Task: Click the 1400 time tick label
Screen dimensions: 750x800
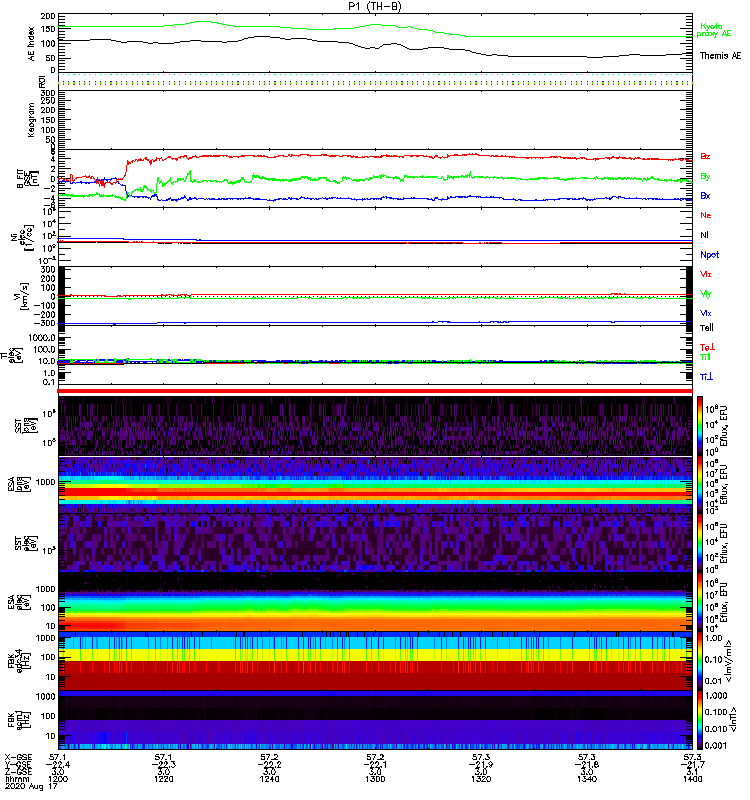Action: [692, 780]
